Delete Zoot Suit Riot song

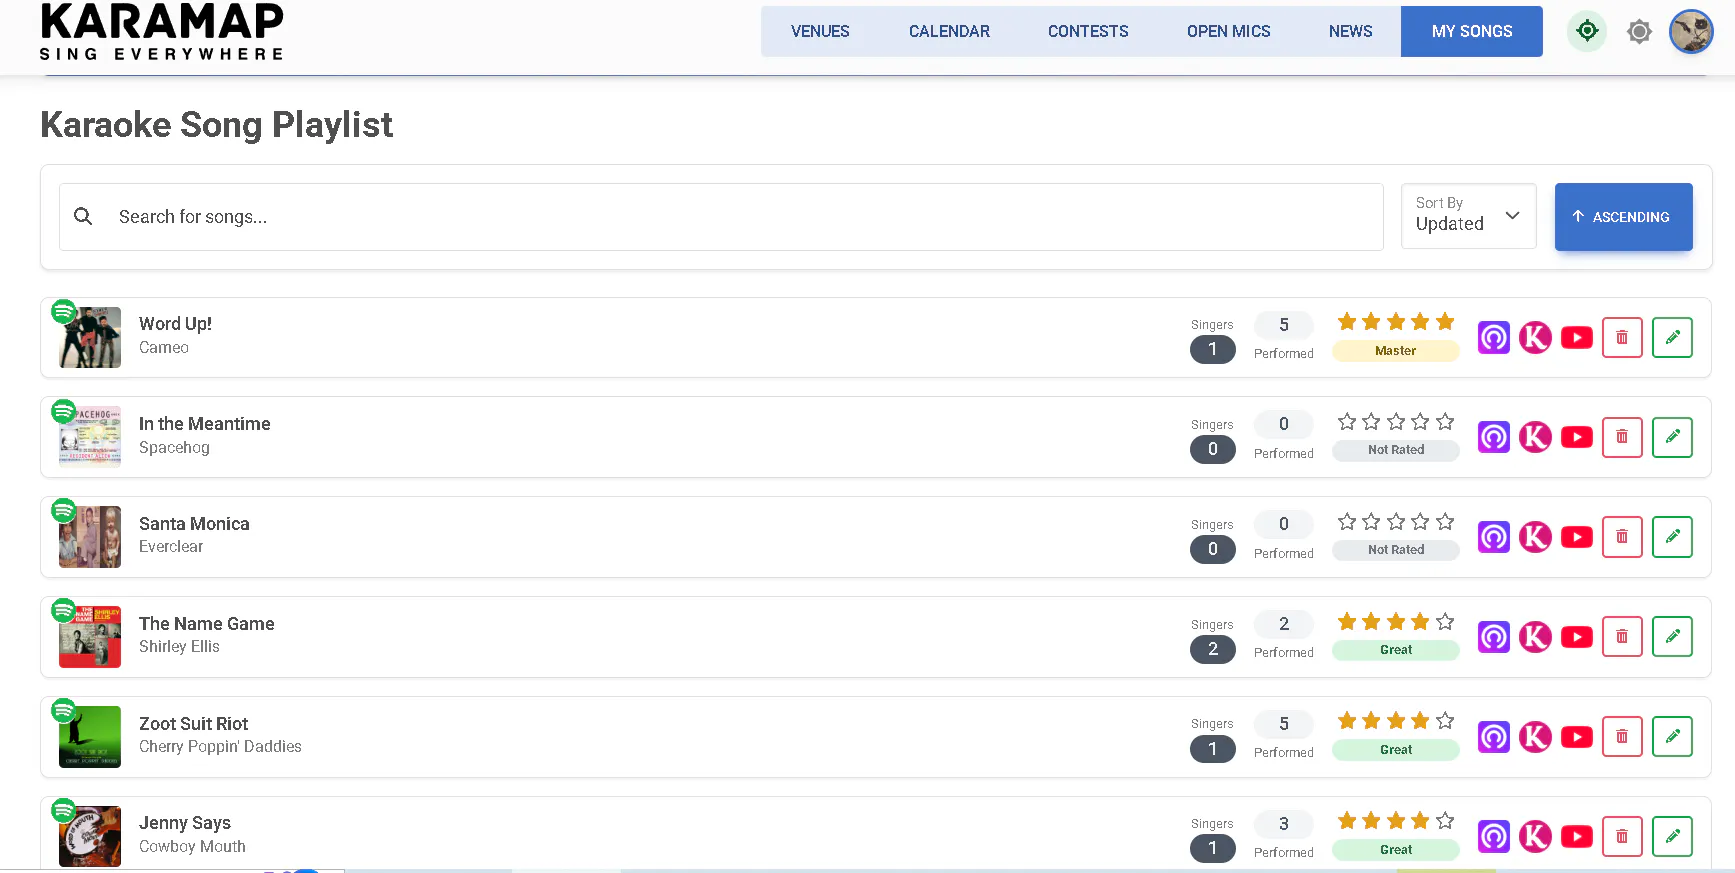click(x=1622, y=737)
